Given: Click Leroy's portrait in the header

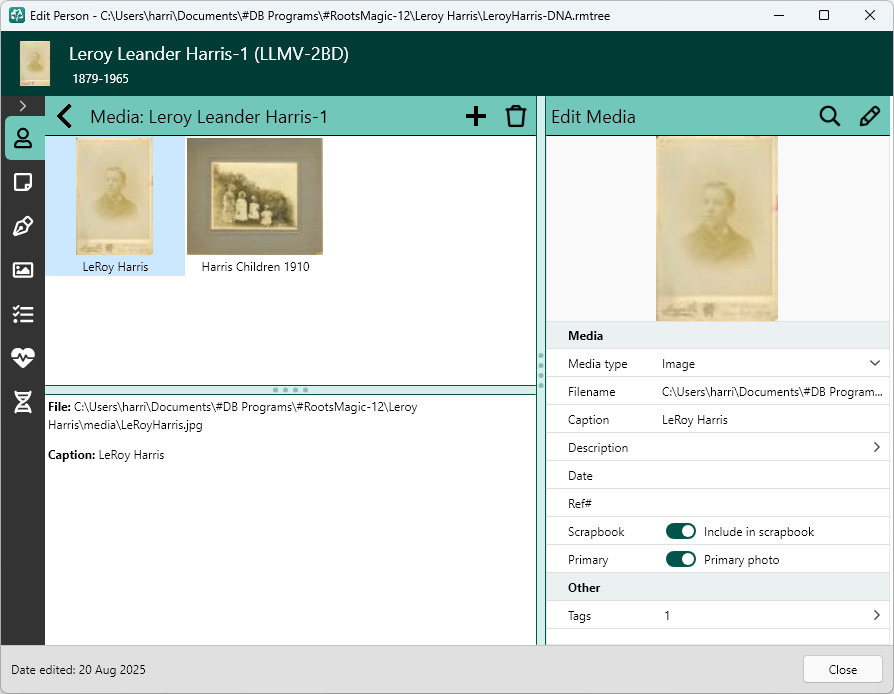Looking at the screenshot, I should 35,63.
